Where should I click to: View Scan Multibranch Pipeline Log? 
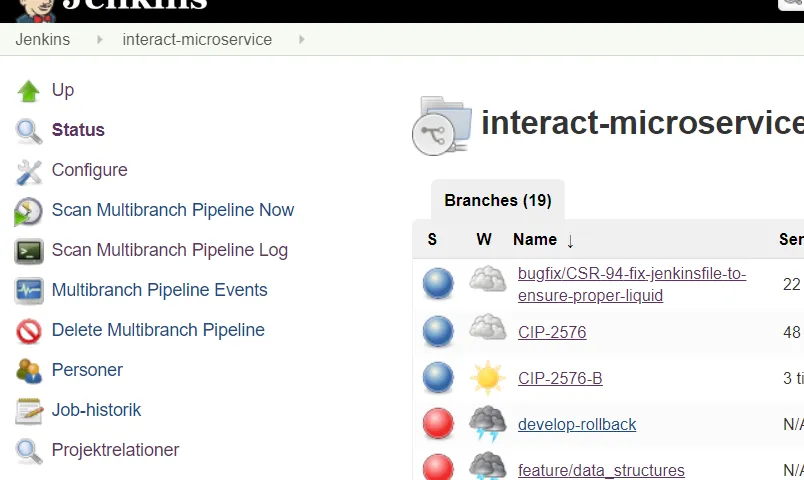[x=170, y=250]
